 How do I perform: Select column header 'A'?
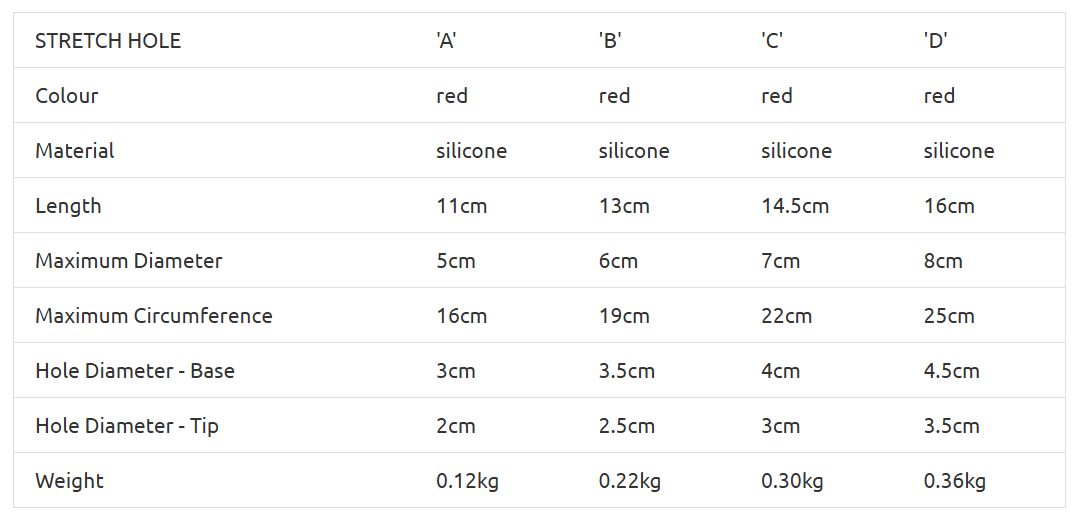(x=447, y=41)
